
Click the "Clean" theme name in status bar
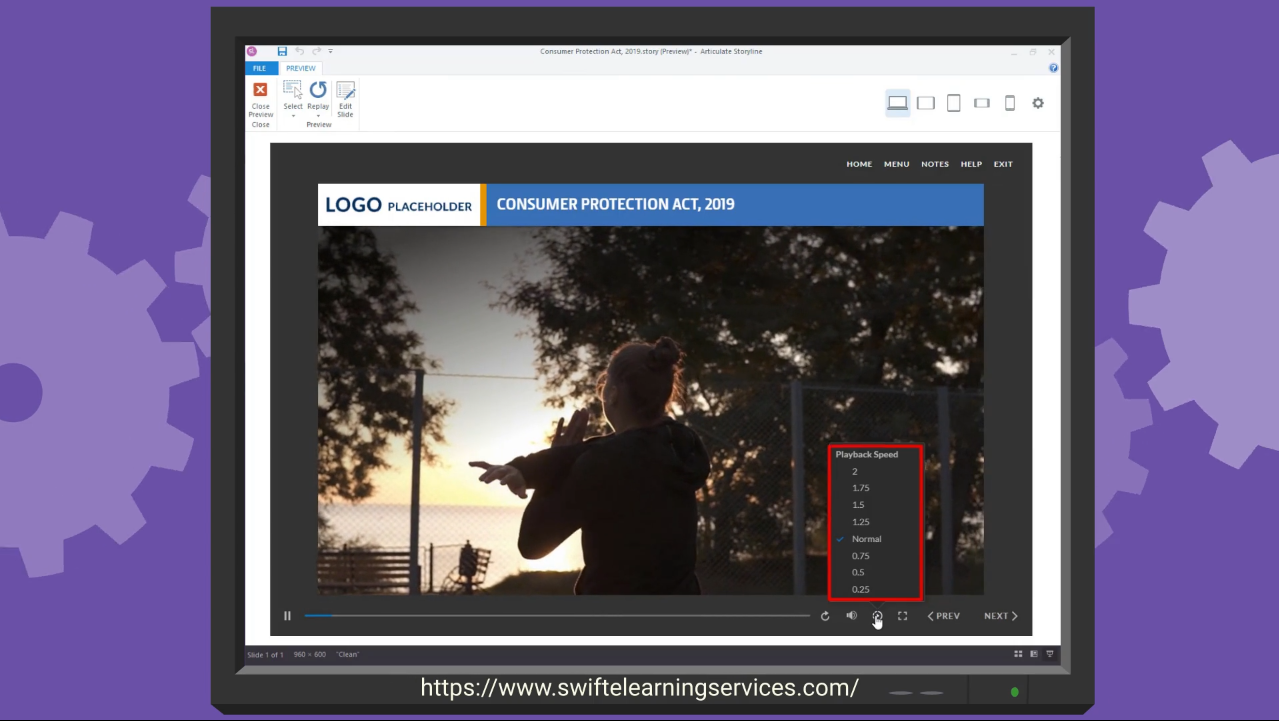point(348,655)
